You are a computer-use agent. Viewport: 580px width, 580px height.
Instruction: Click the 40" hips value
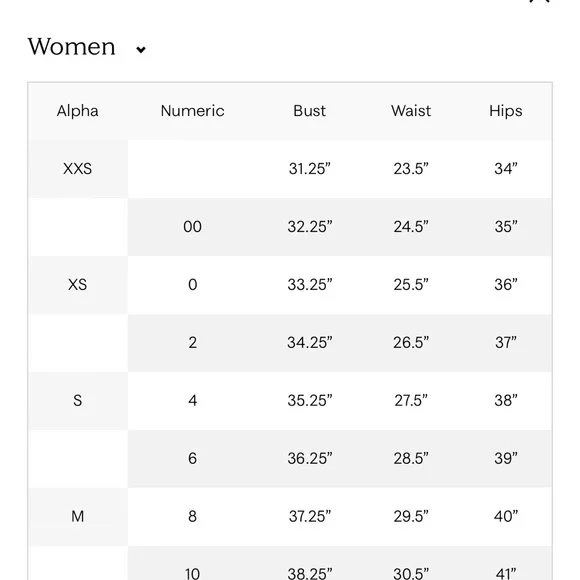click(506, 516)
